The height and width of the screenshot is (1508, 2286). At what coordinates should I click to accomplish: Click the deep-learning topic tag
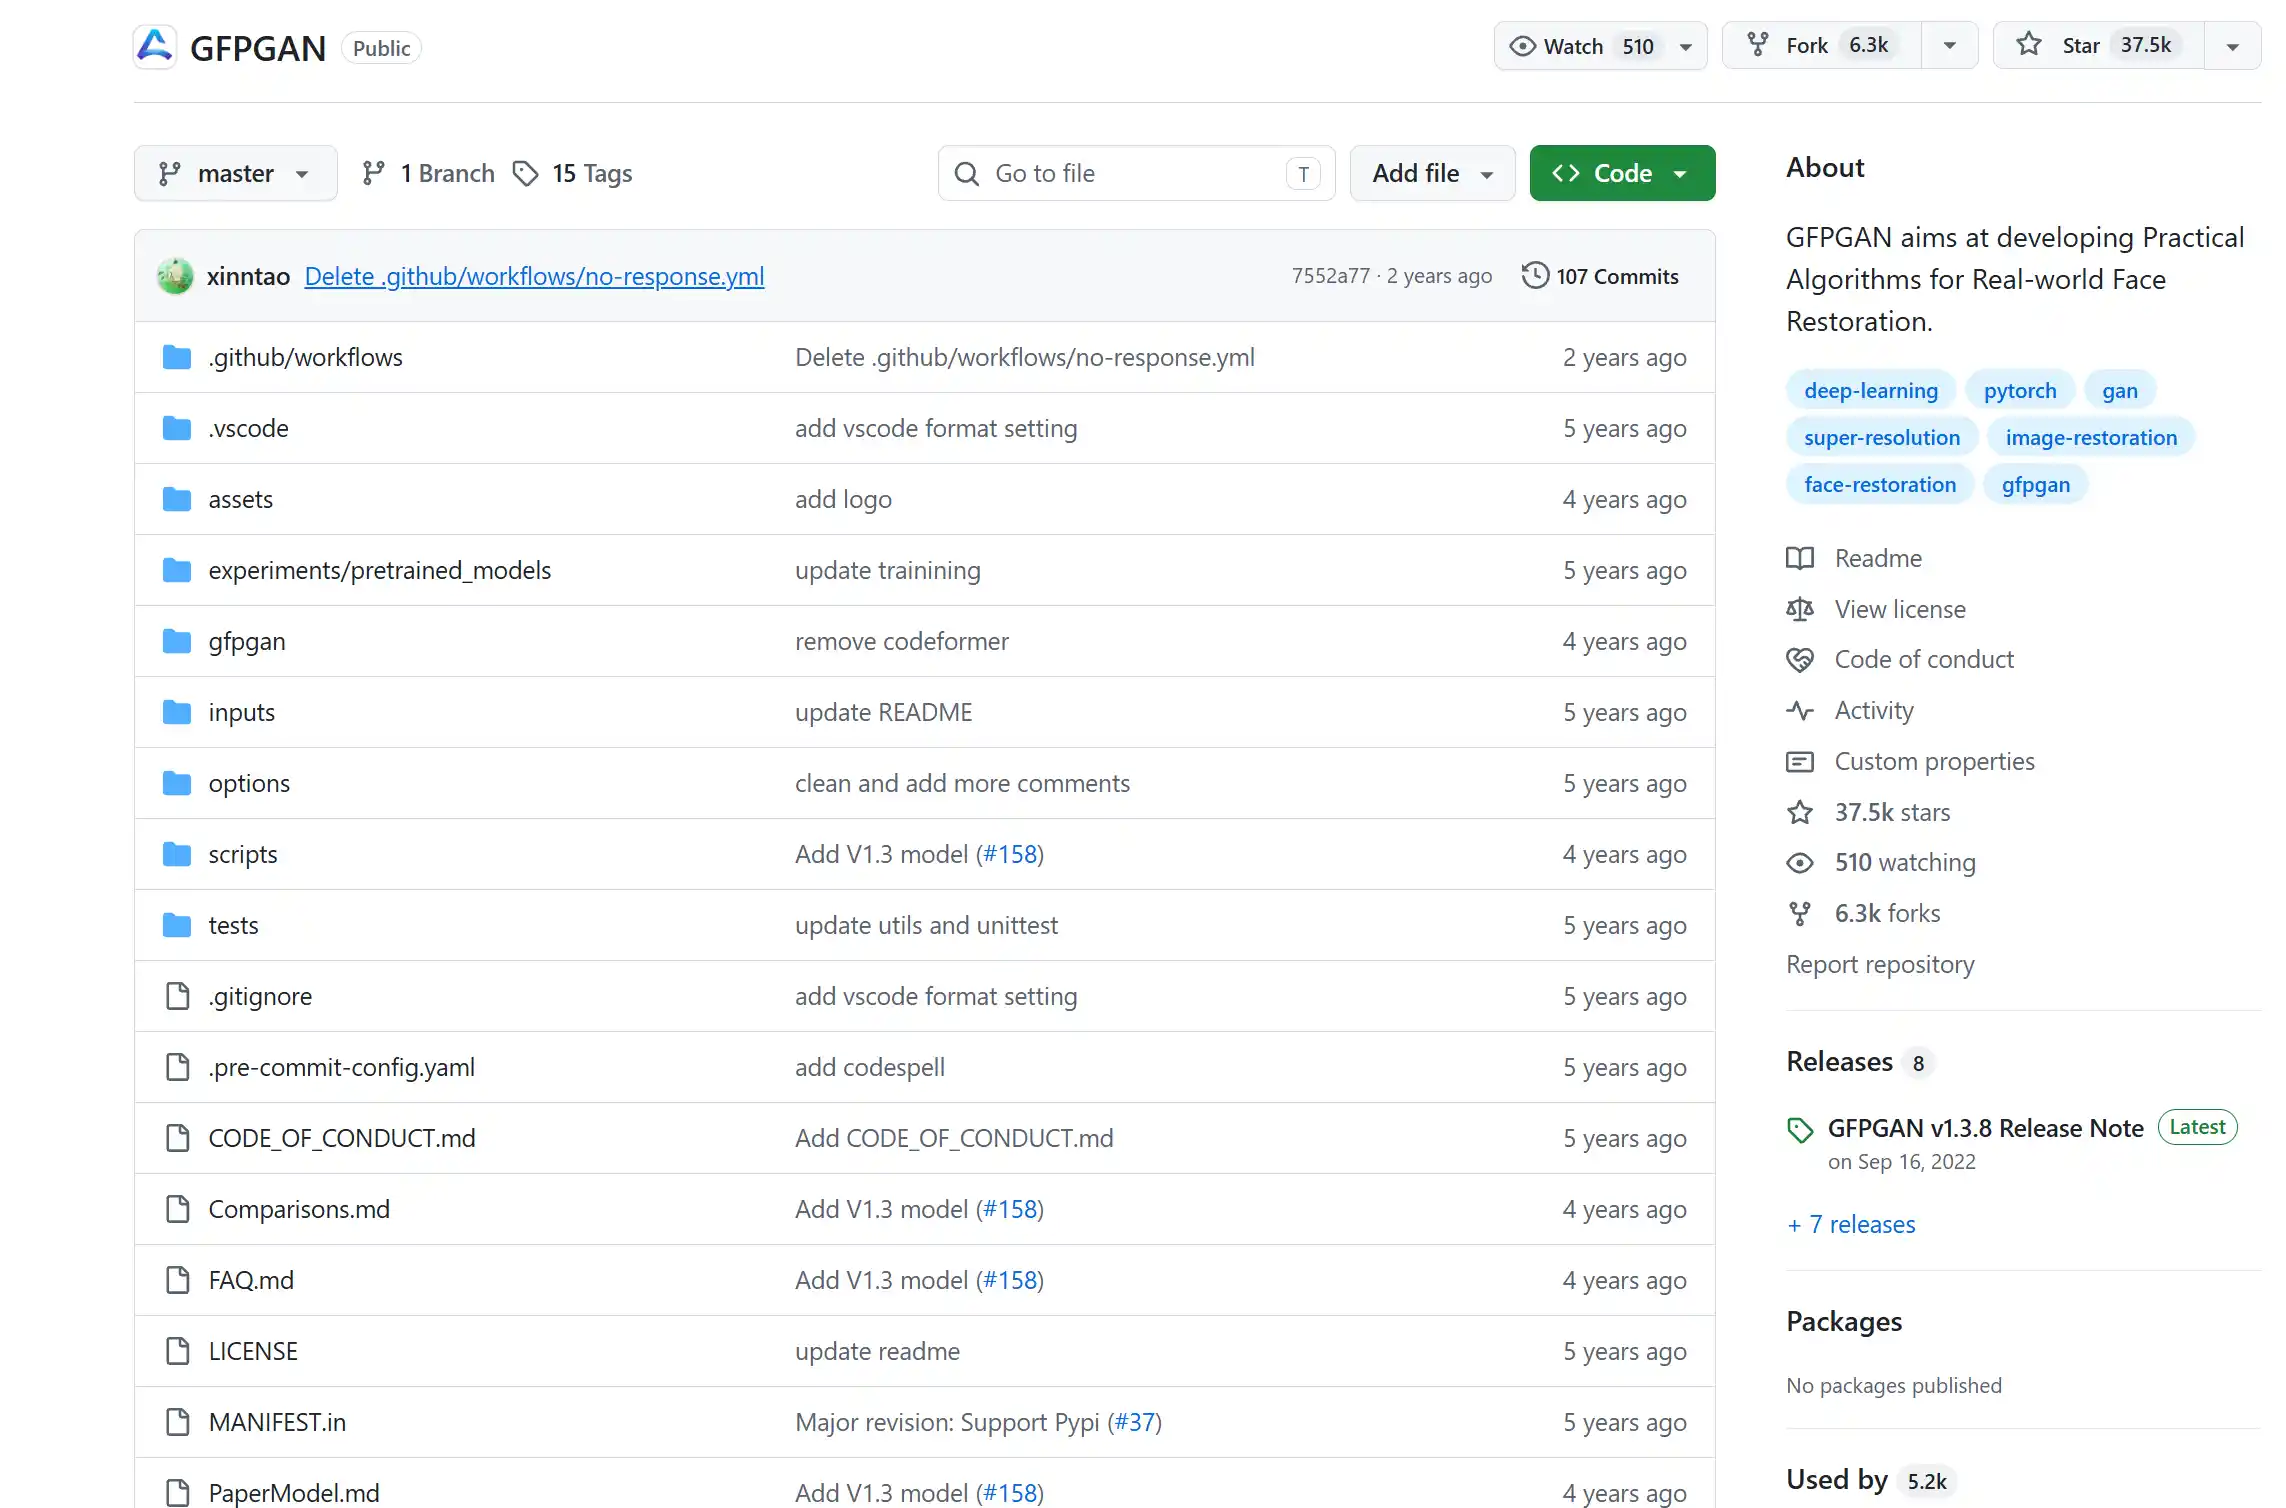1871,390
